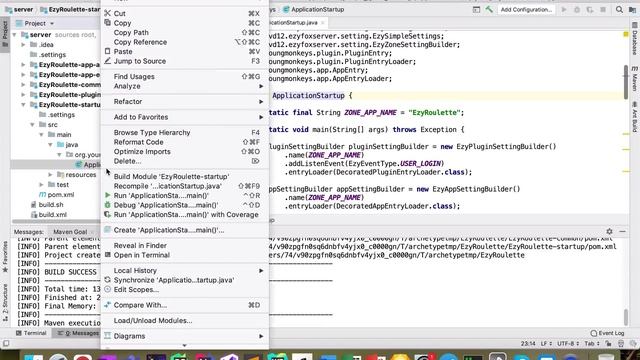Image resolution: width=640 pixels, height=360 pixels.
Task: Open the Ant Build tool window strip
Action: tap(635, 117)
